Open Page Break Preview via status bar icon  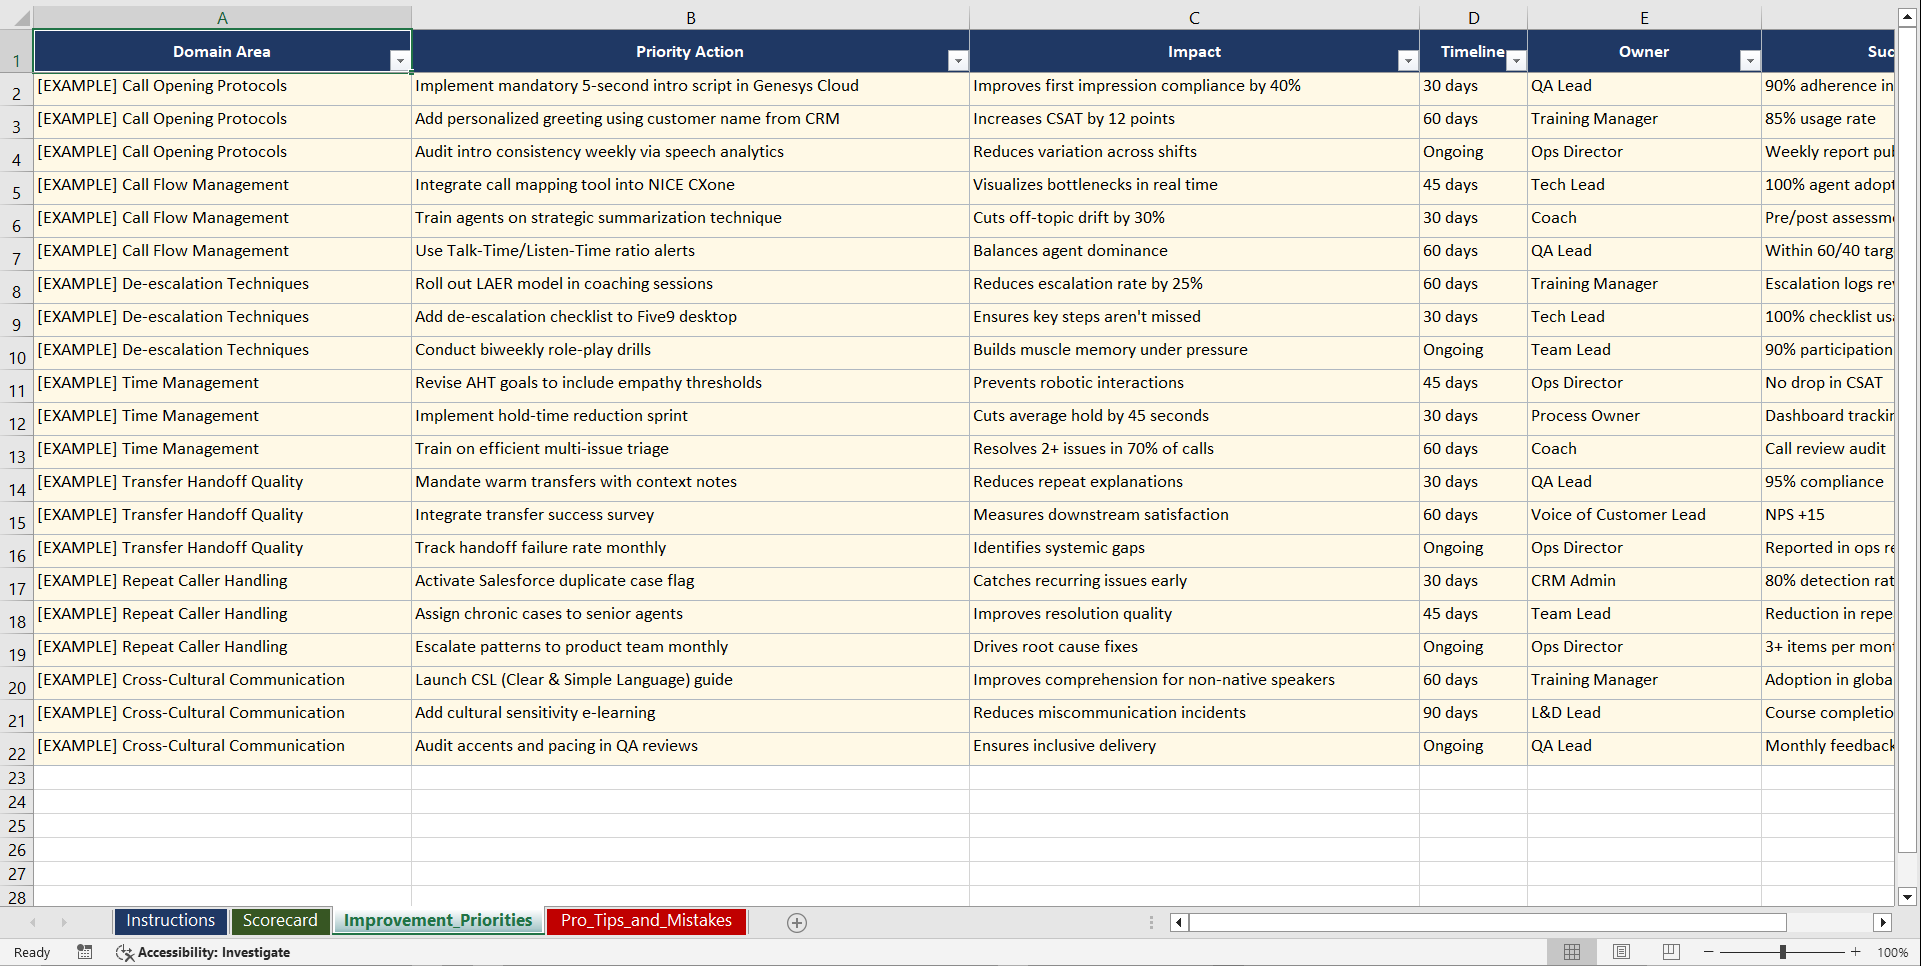pos(1670,952)
